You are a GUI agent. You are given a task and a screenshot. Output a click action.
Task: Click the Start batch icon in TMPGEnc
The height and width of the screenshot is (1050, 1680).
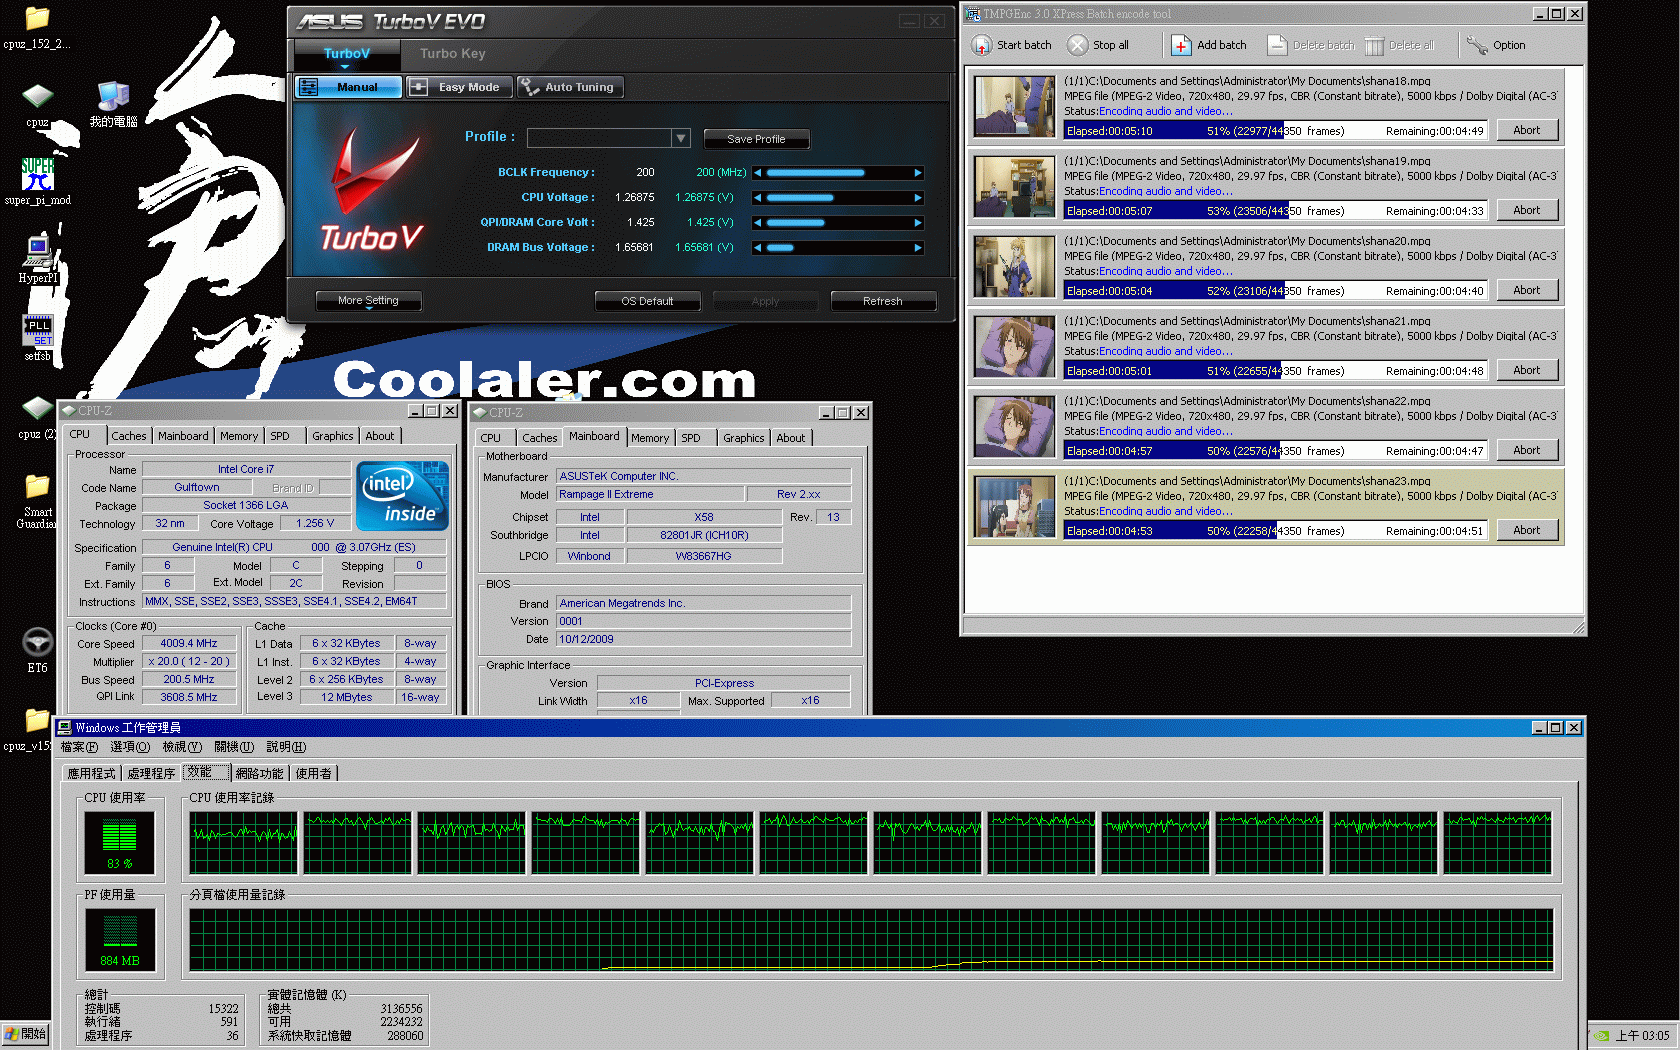pos(982,45)
